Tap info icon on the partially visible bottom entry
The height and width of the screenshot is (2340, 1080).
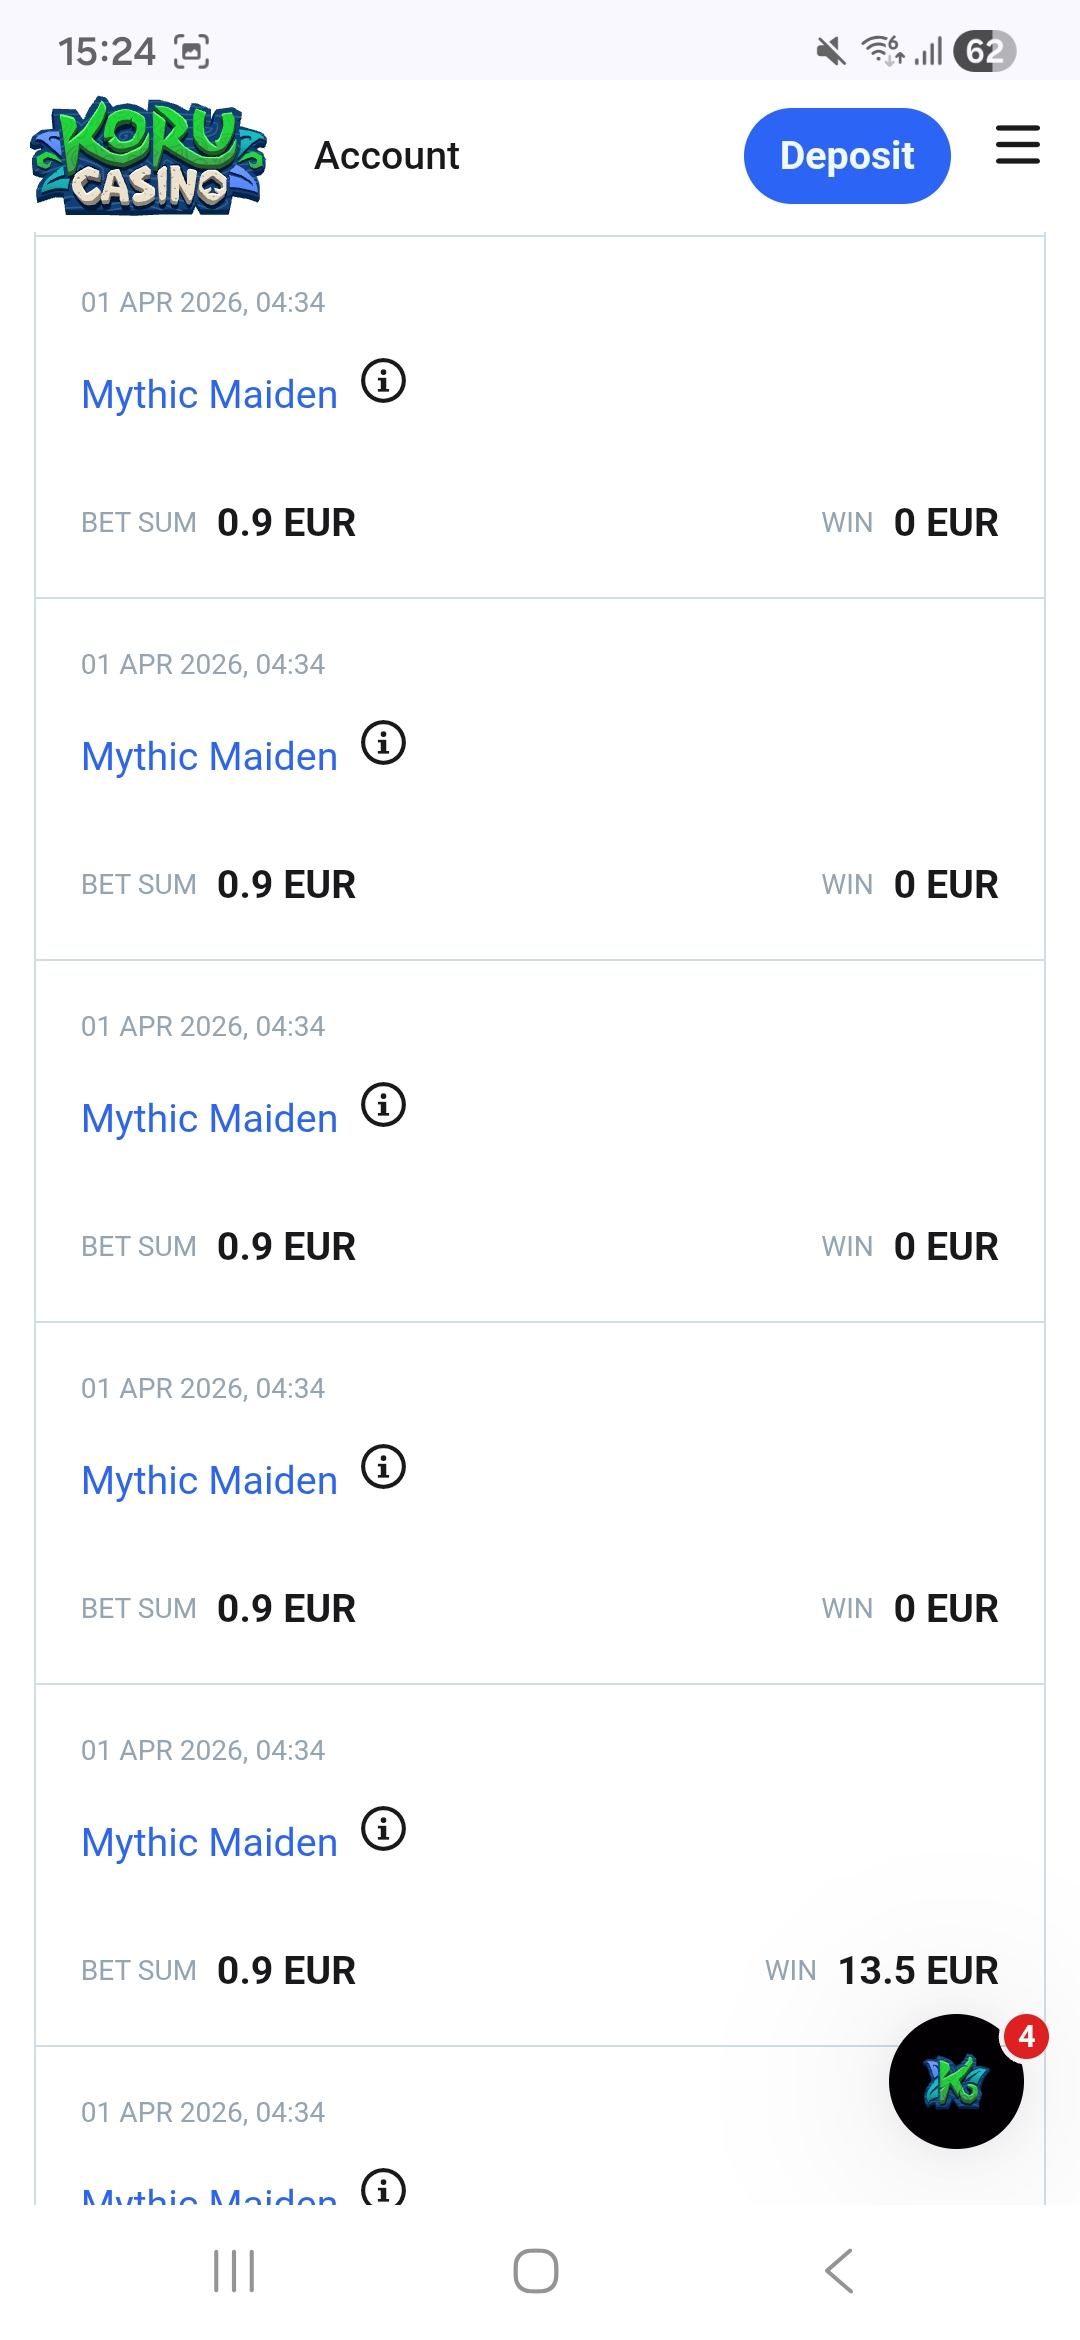(383, 2187)
